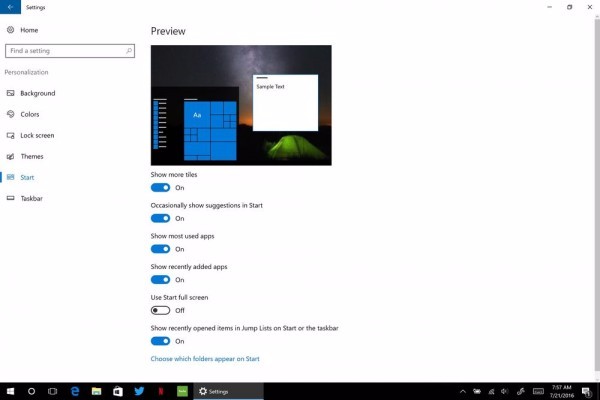Open Windows Store from the taskbar

(117, 391)
